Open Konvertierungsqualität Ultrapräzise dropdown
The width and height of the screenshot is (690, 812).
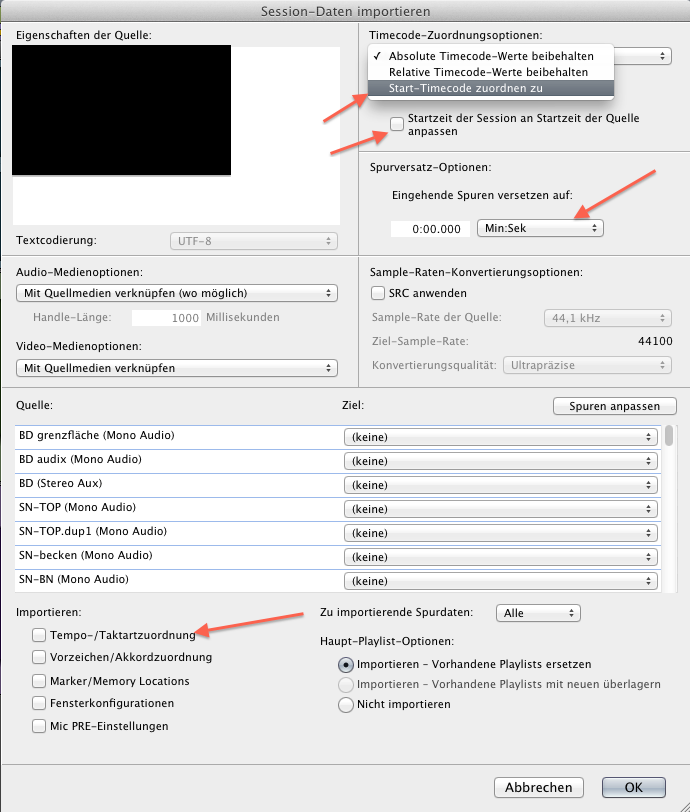pos(587,365)
